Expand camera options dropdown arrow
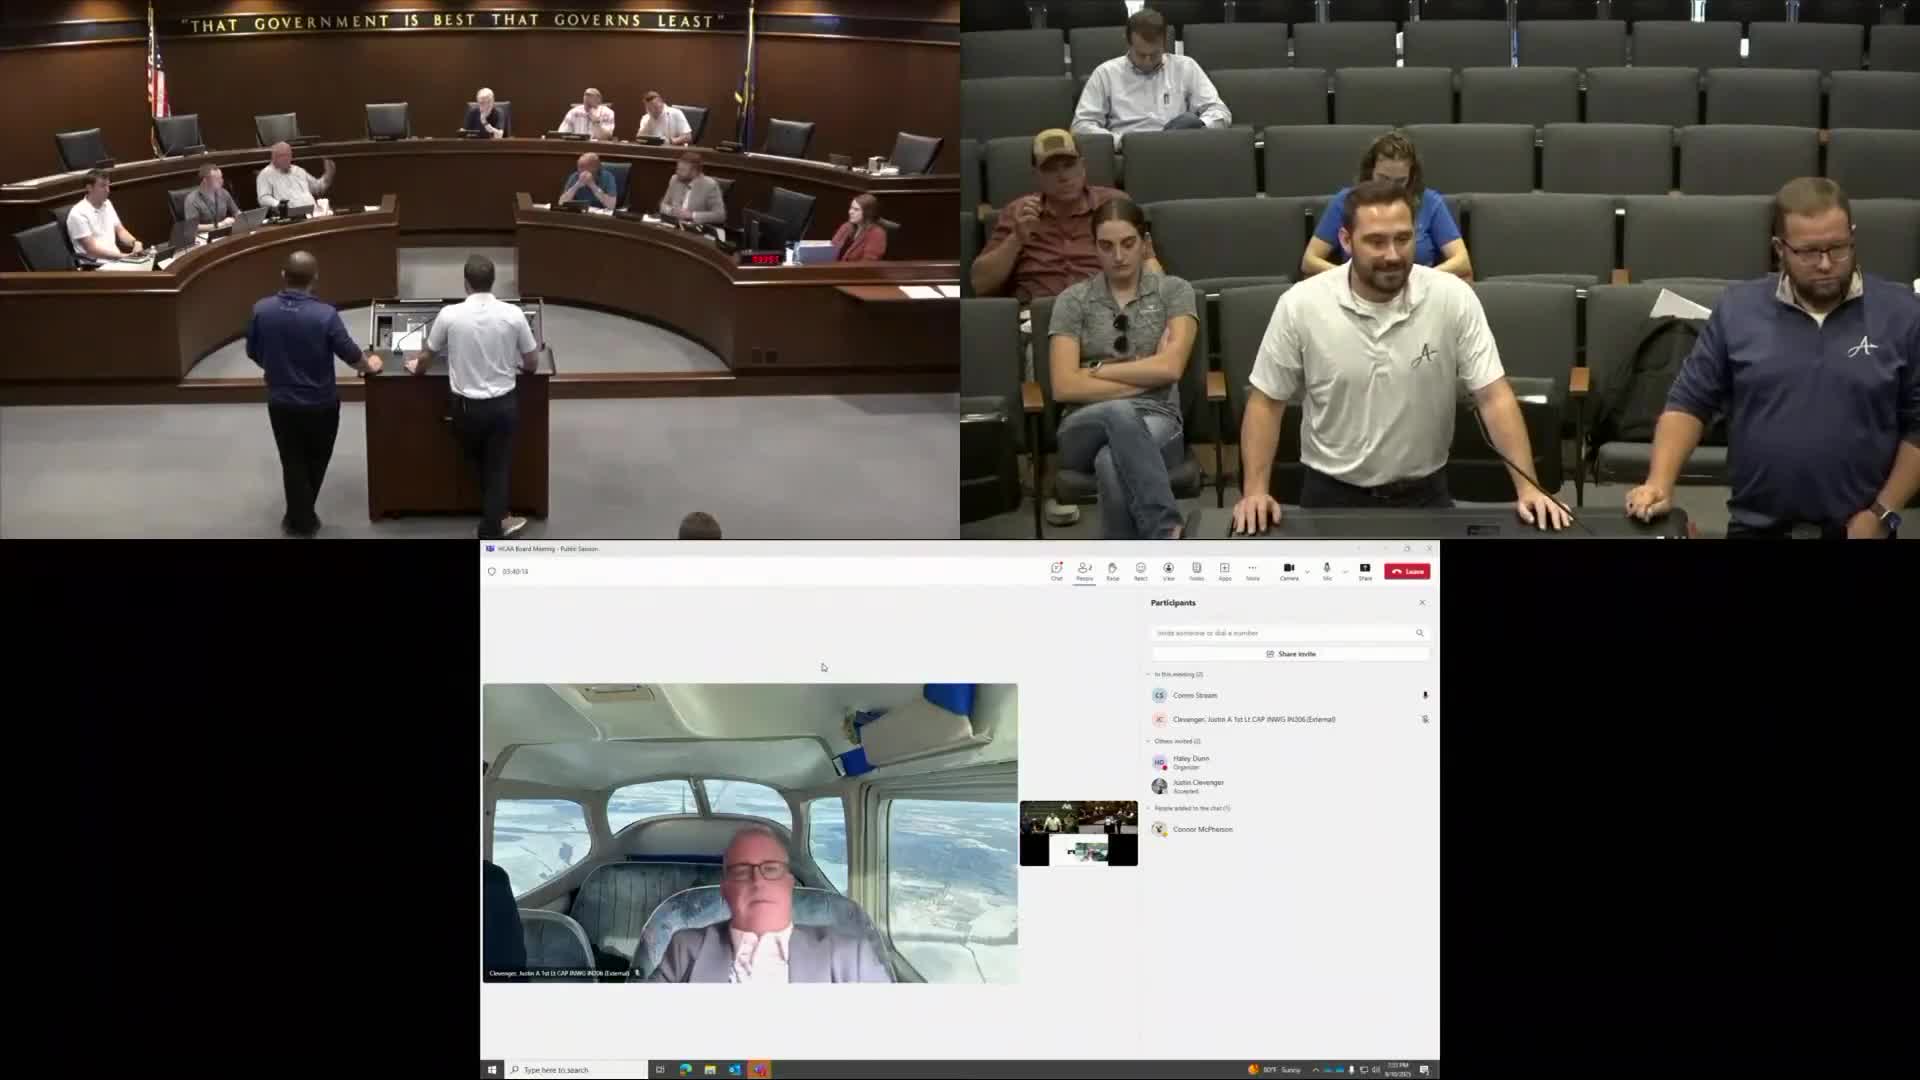This screenshot has height=1080, width=1920. (x=1307, y=572)
